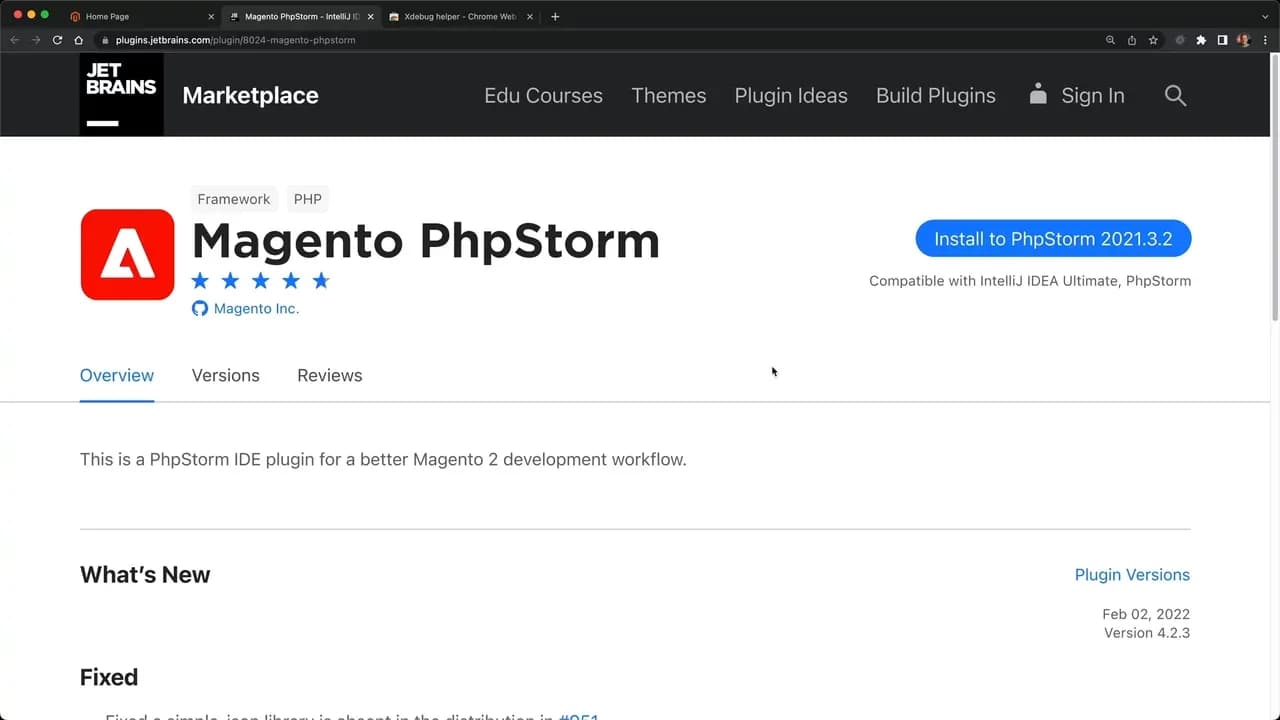Go to the browser home page icon
1280x720 pixels.
79,40
